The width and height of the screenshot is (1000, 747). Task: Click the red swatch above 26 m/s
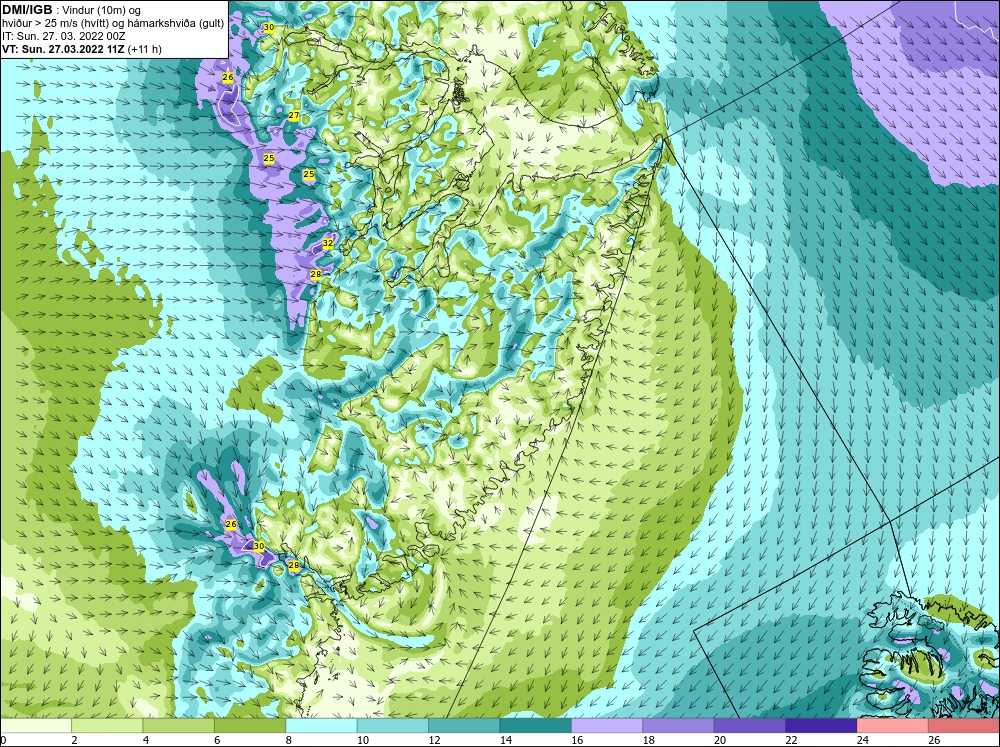point(964,726)
